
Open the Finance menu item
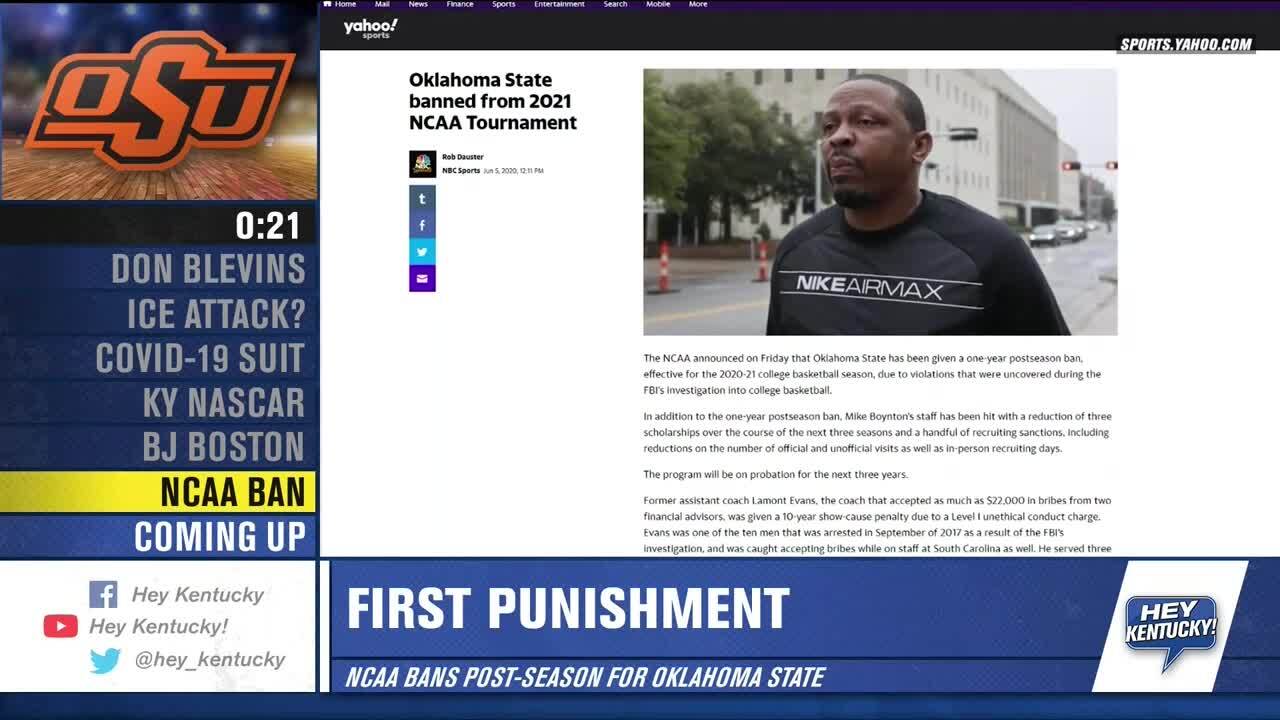[460, 4]
